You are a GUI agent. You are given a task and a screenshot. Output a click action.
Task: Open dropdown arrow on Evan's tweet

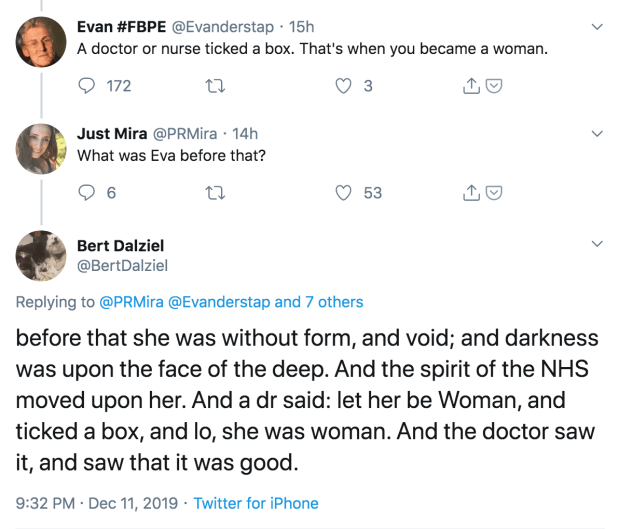tap(598, 26)
